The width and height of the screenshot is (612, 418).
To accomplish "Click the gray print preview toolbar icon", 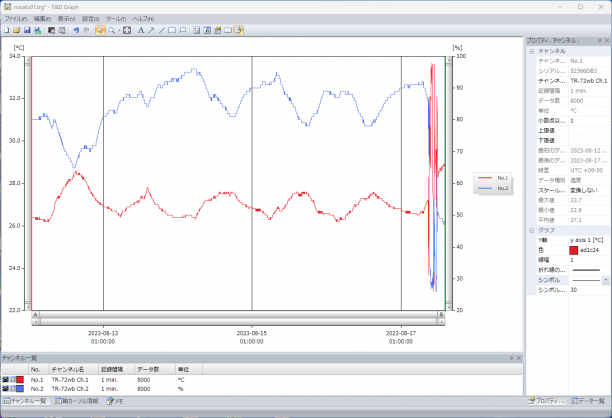I will (x=62, y=30).
